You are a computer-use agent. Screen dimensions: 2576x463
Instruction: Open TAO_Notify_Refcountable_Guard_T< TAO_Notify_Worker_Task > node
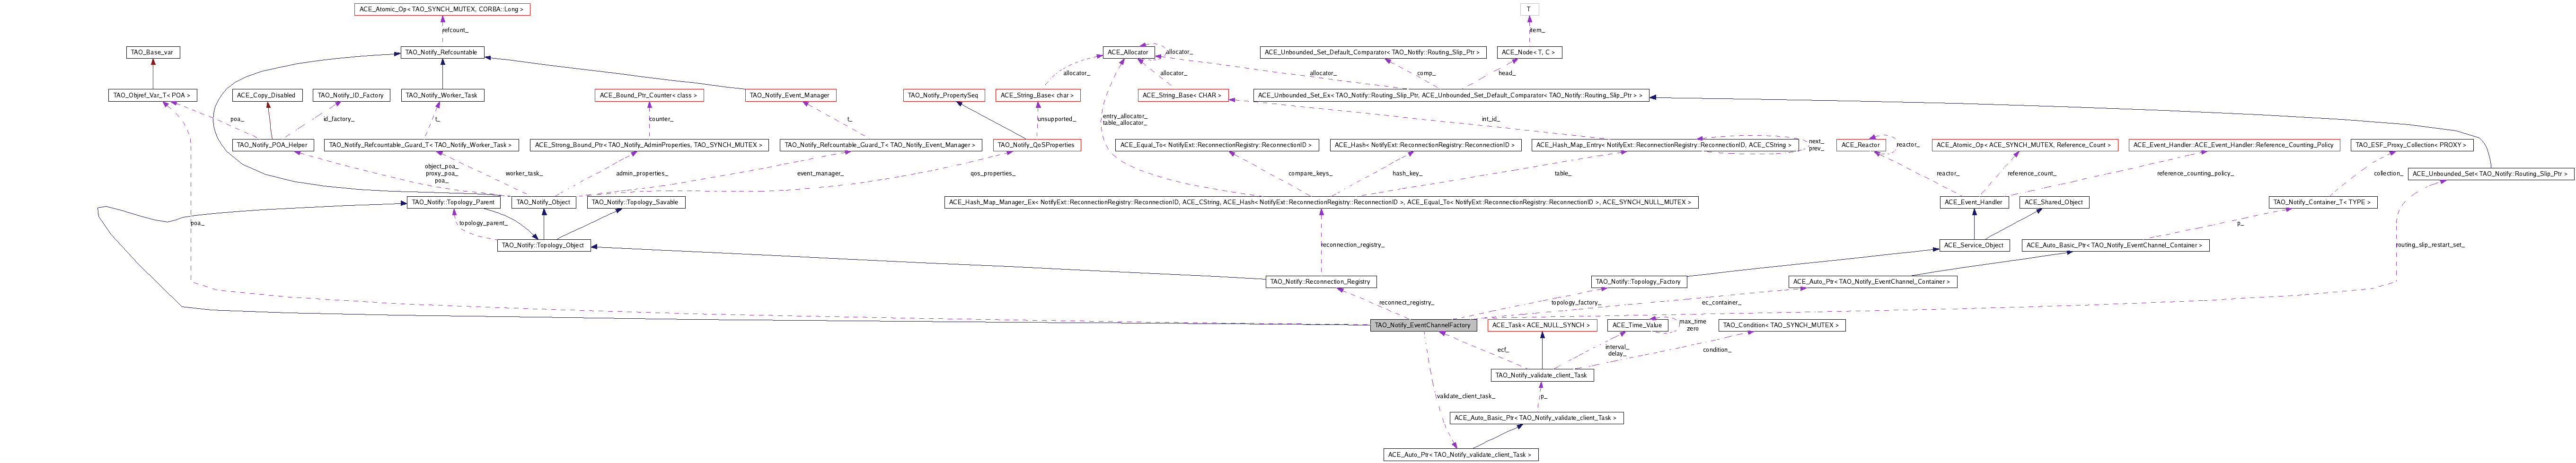[420, 145]
